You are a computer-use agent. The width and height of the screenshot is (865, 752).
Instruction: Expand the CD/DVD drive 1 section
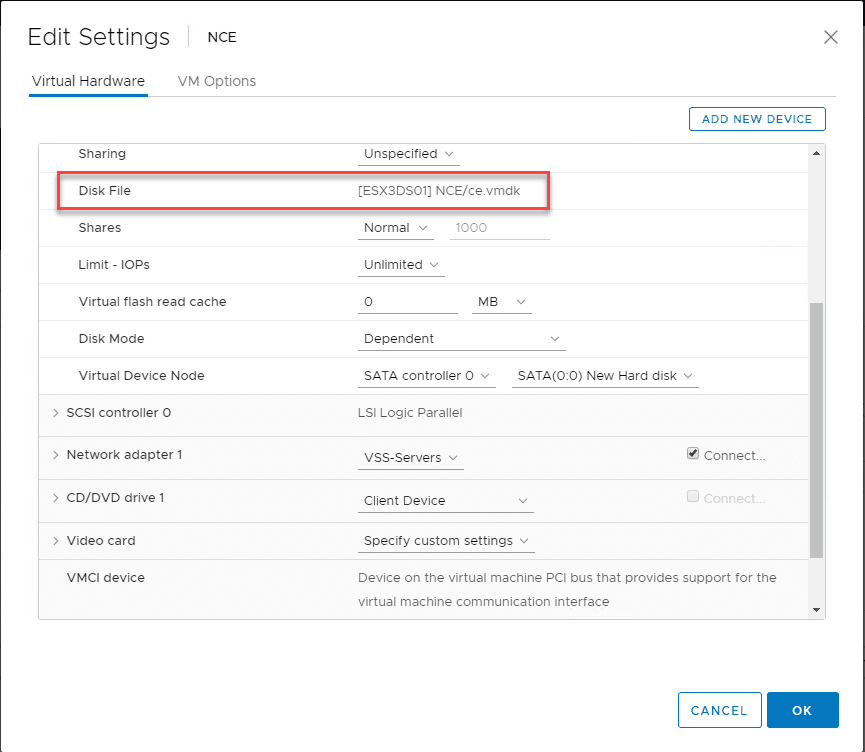pyautogui.click(x=55, y=498)
